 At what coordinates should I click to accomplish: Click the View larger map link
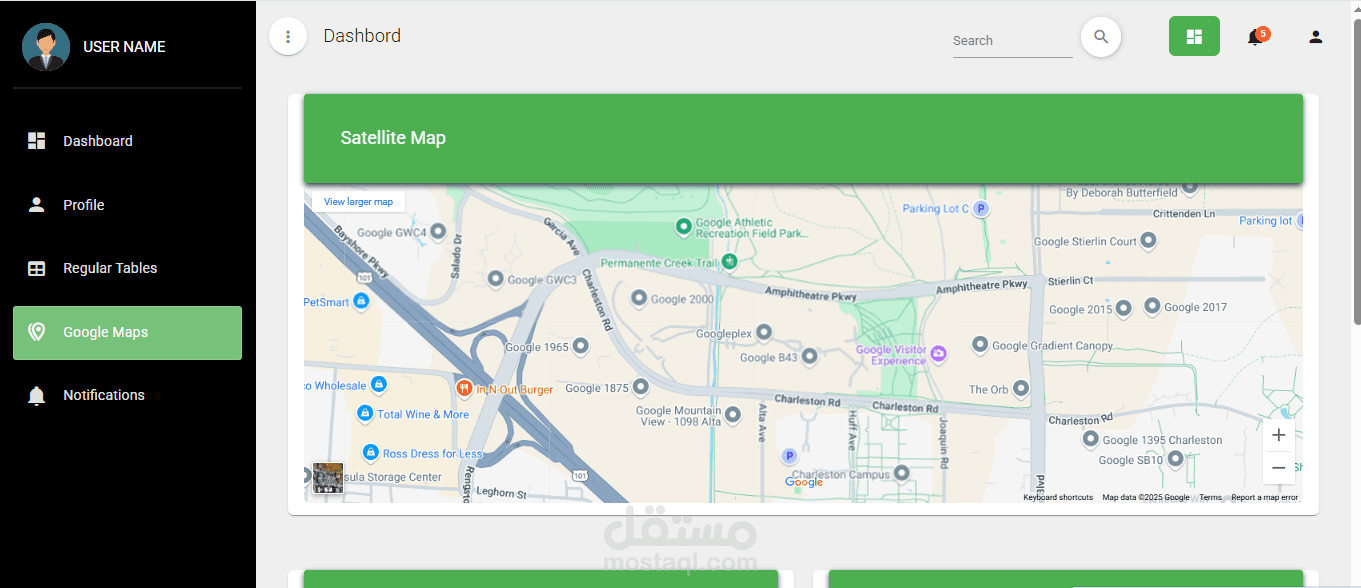[358, 201]
